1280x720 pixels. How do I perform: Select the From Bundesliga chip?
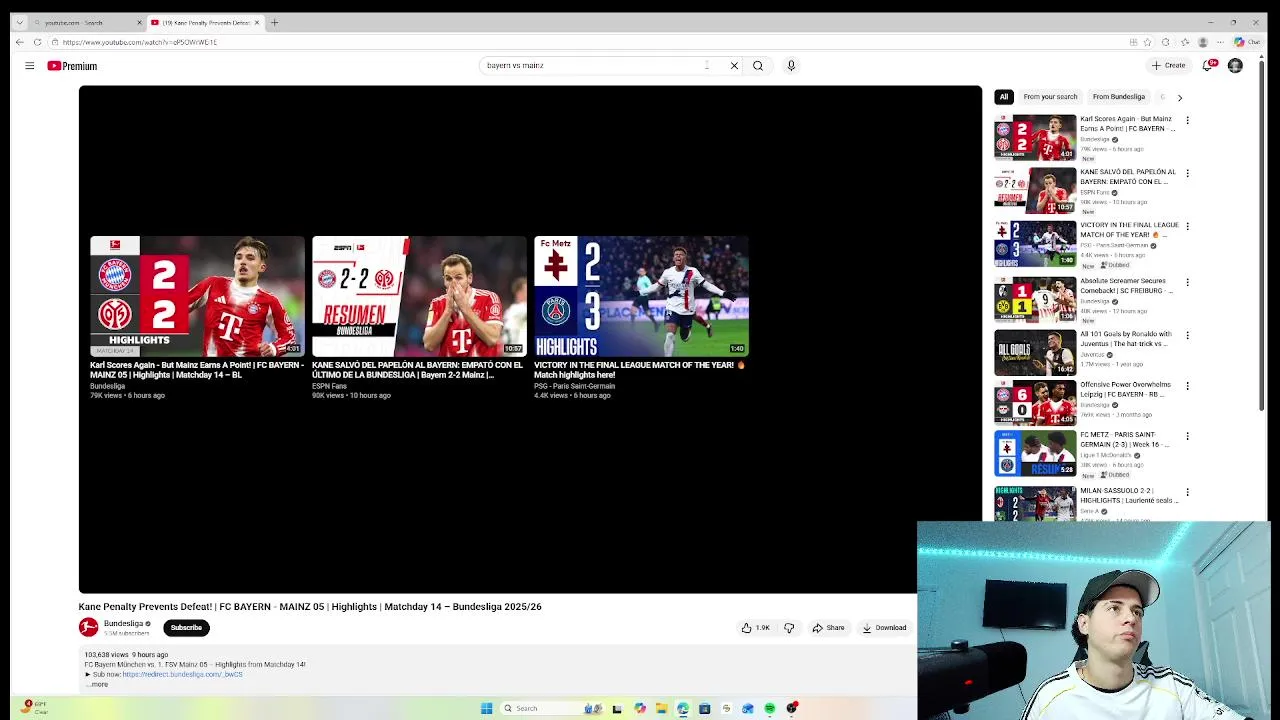[1119, 97]
